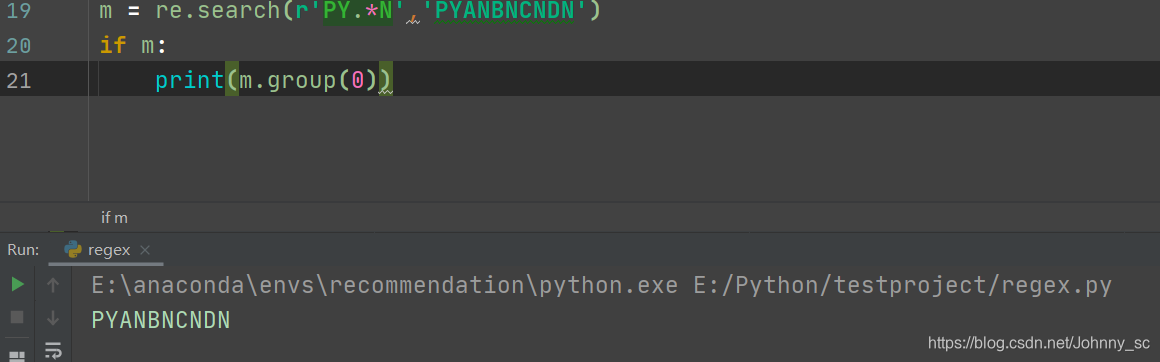Click the regex pattern 'PY.*N' in editor

[x=358, y=11]
